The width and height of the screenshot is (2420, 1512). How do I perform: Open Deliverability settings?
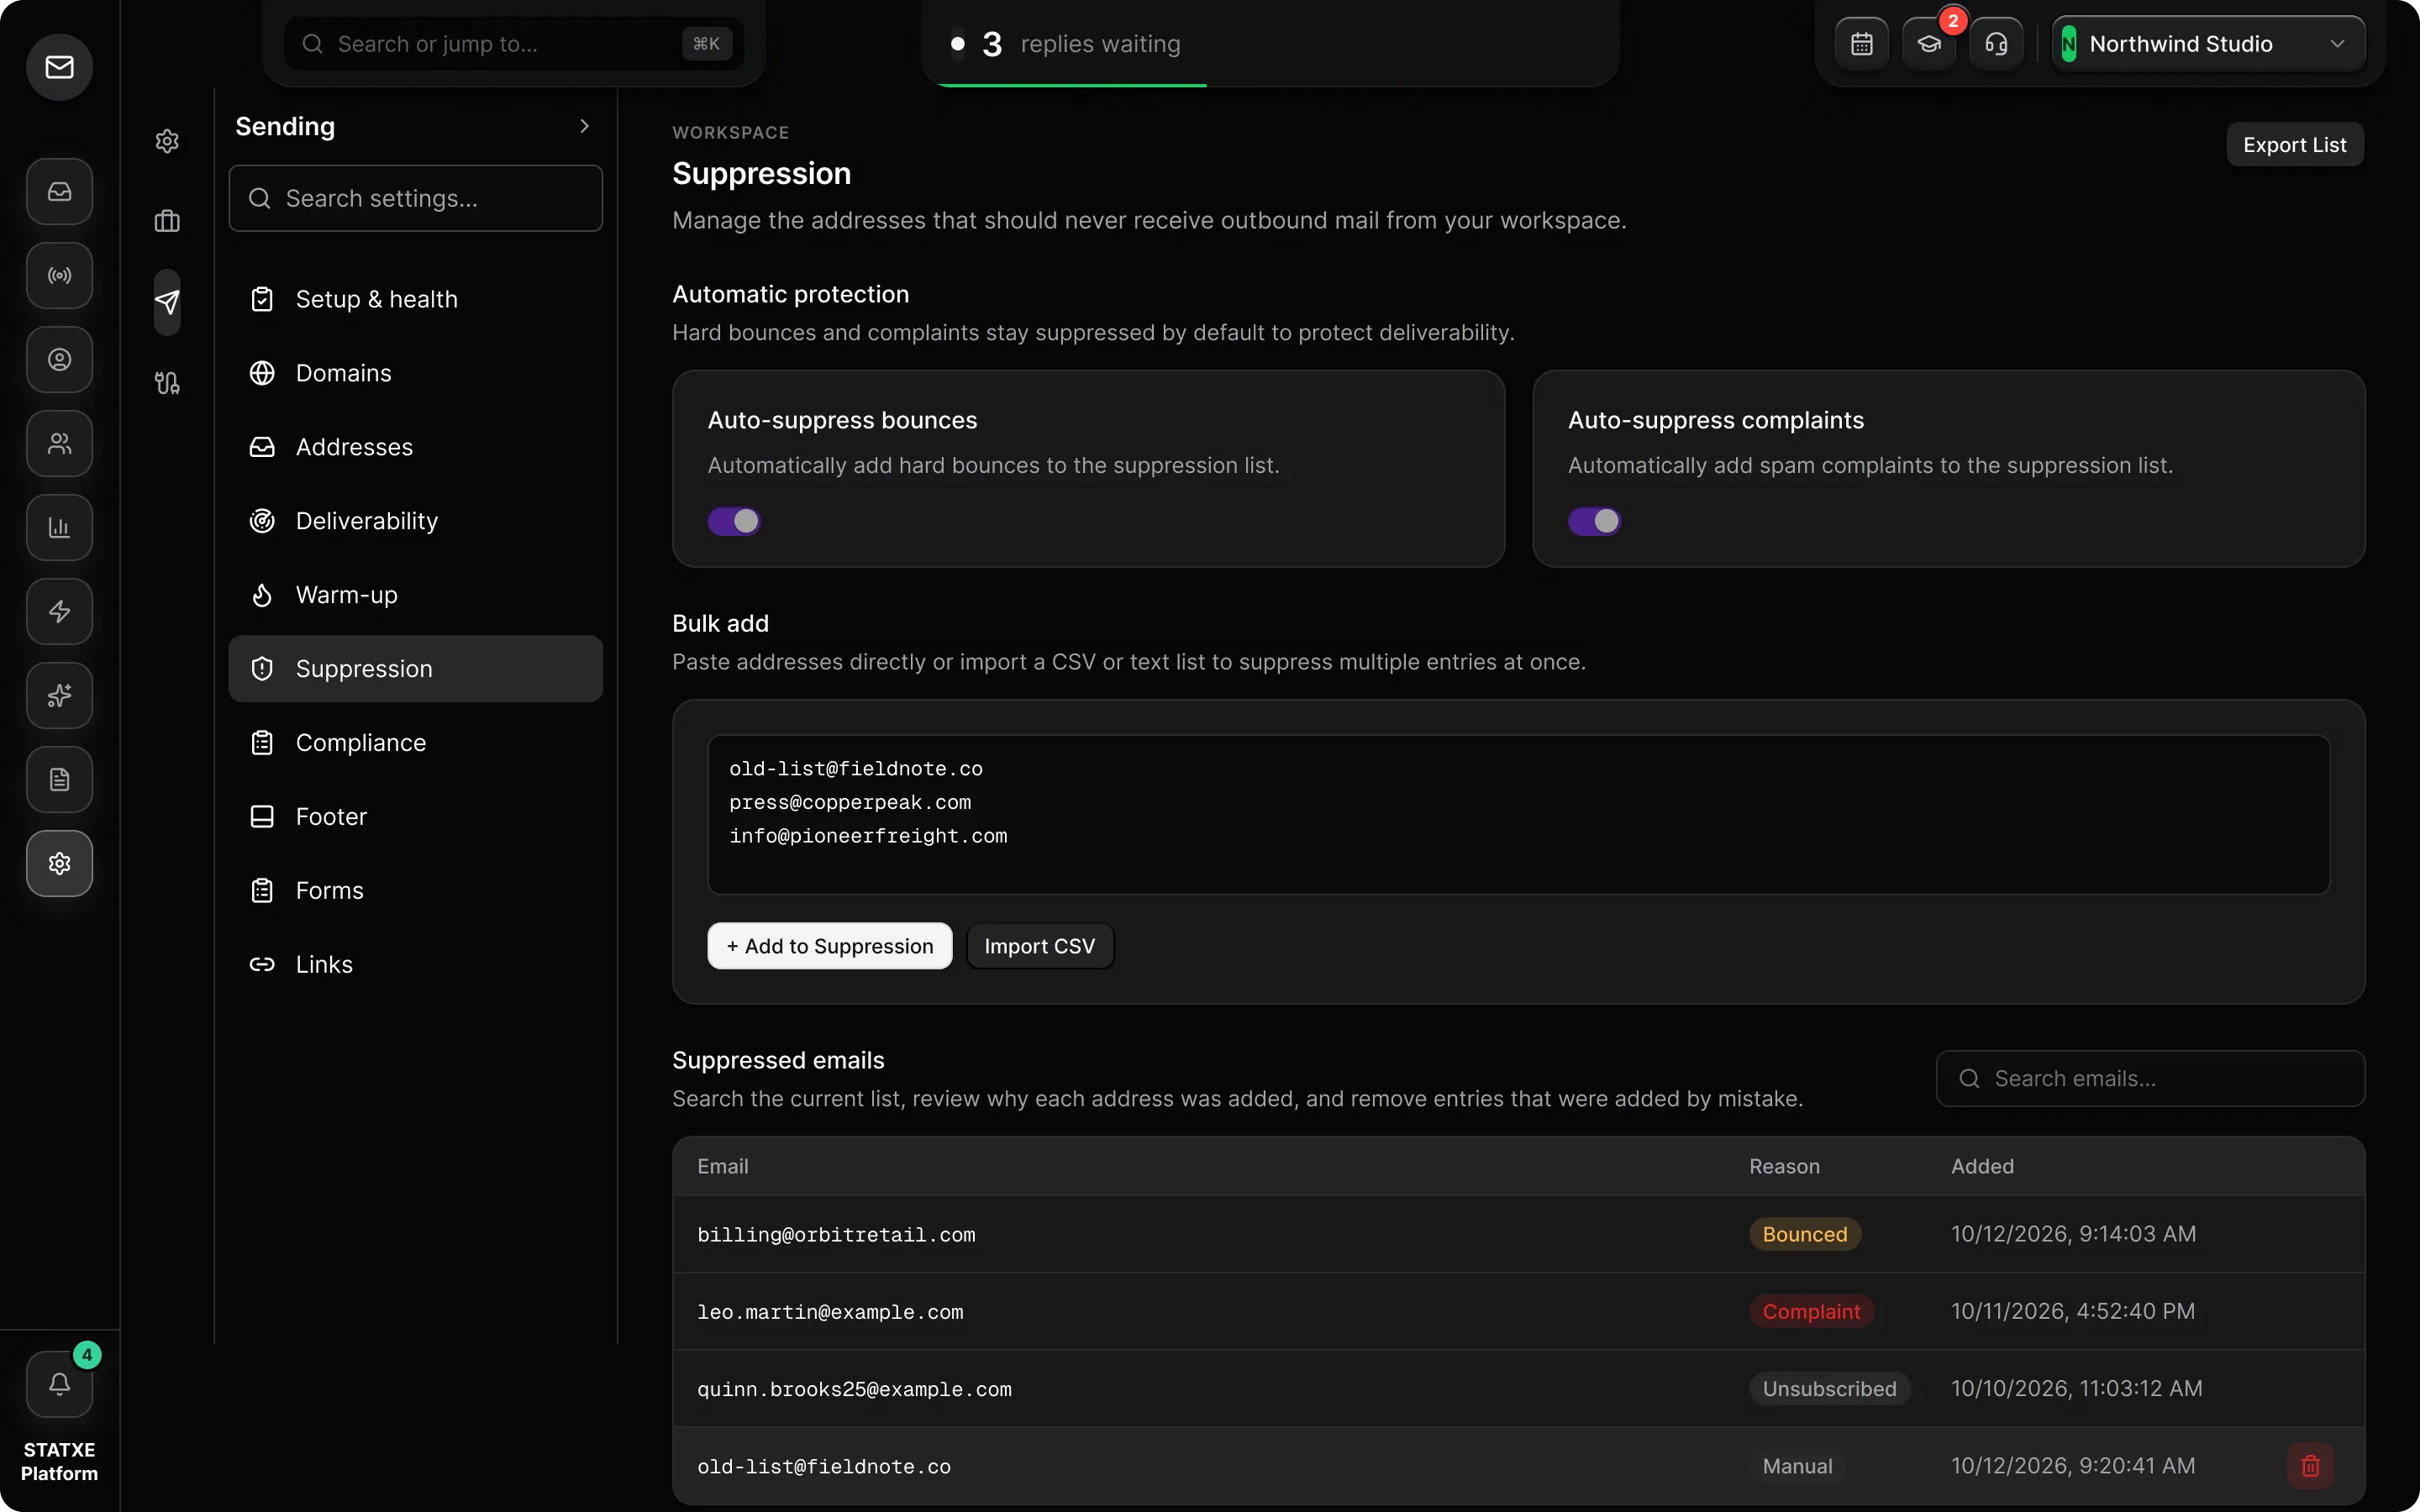click(415, 521)
